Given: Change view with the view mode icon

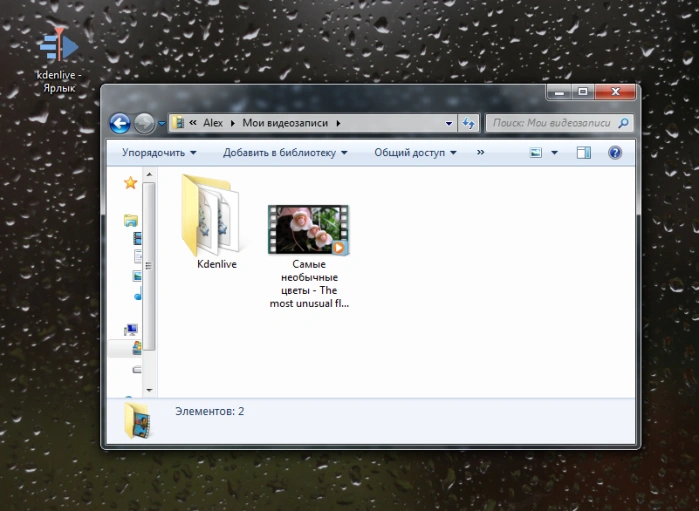Looking at the screenshot, I should pyautogui.click(x=535, y=153).
